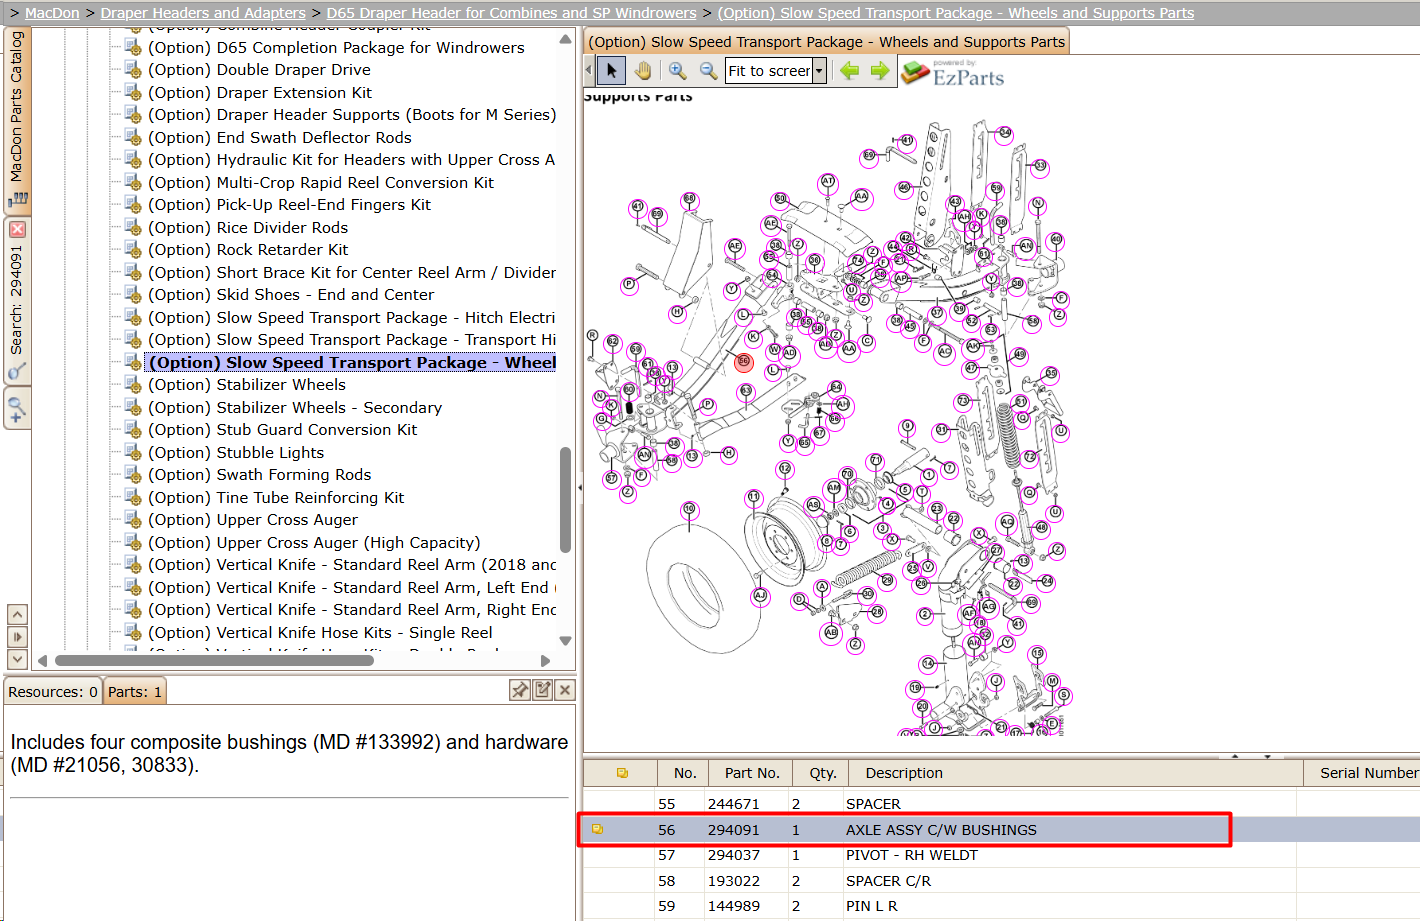
Task: Click the down chevron in left sidebar
Action: point(17,659)
